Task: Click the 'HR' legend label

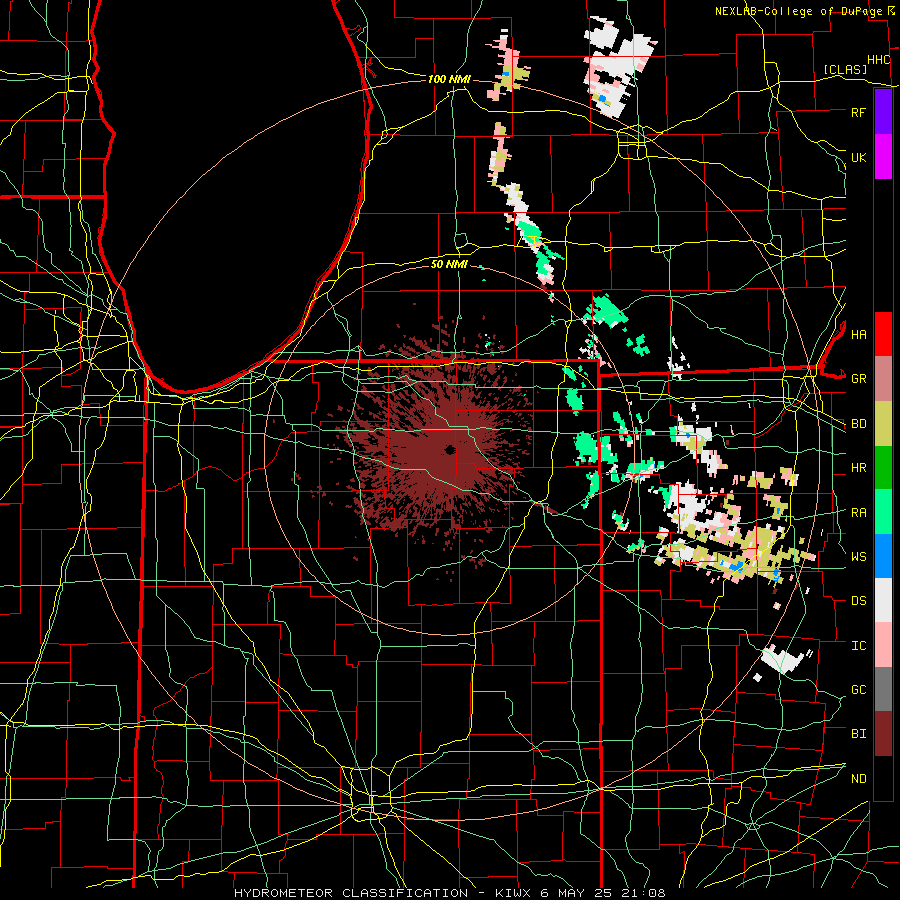Action: (858, 468)
